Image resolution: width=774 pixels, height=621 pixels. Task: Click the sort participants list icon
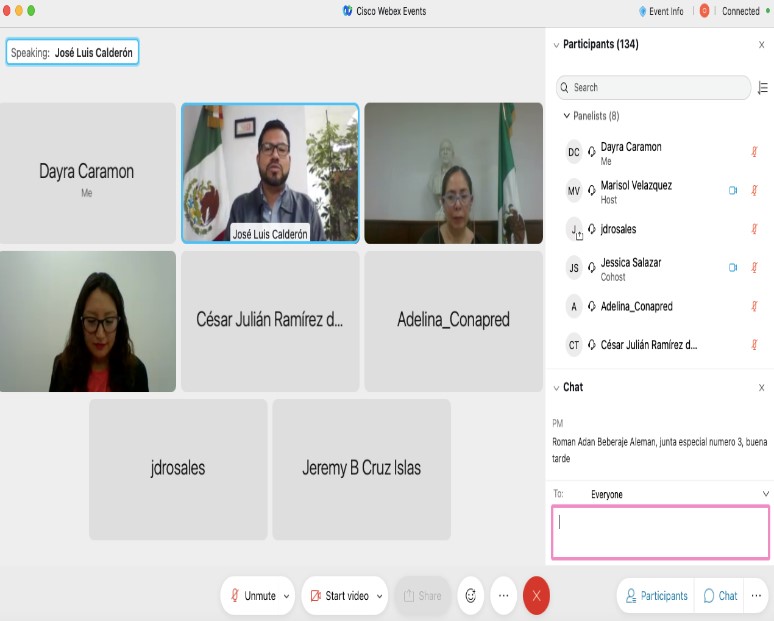click(x=763, y=87)
